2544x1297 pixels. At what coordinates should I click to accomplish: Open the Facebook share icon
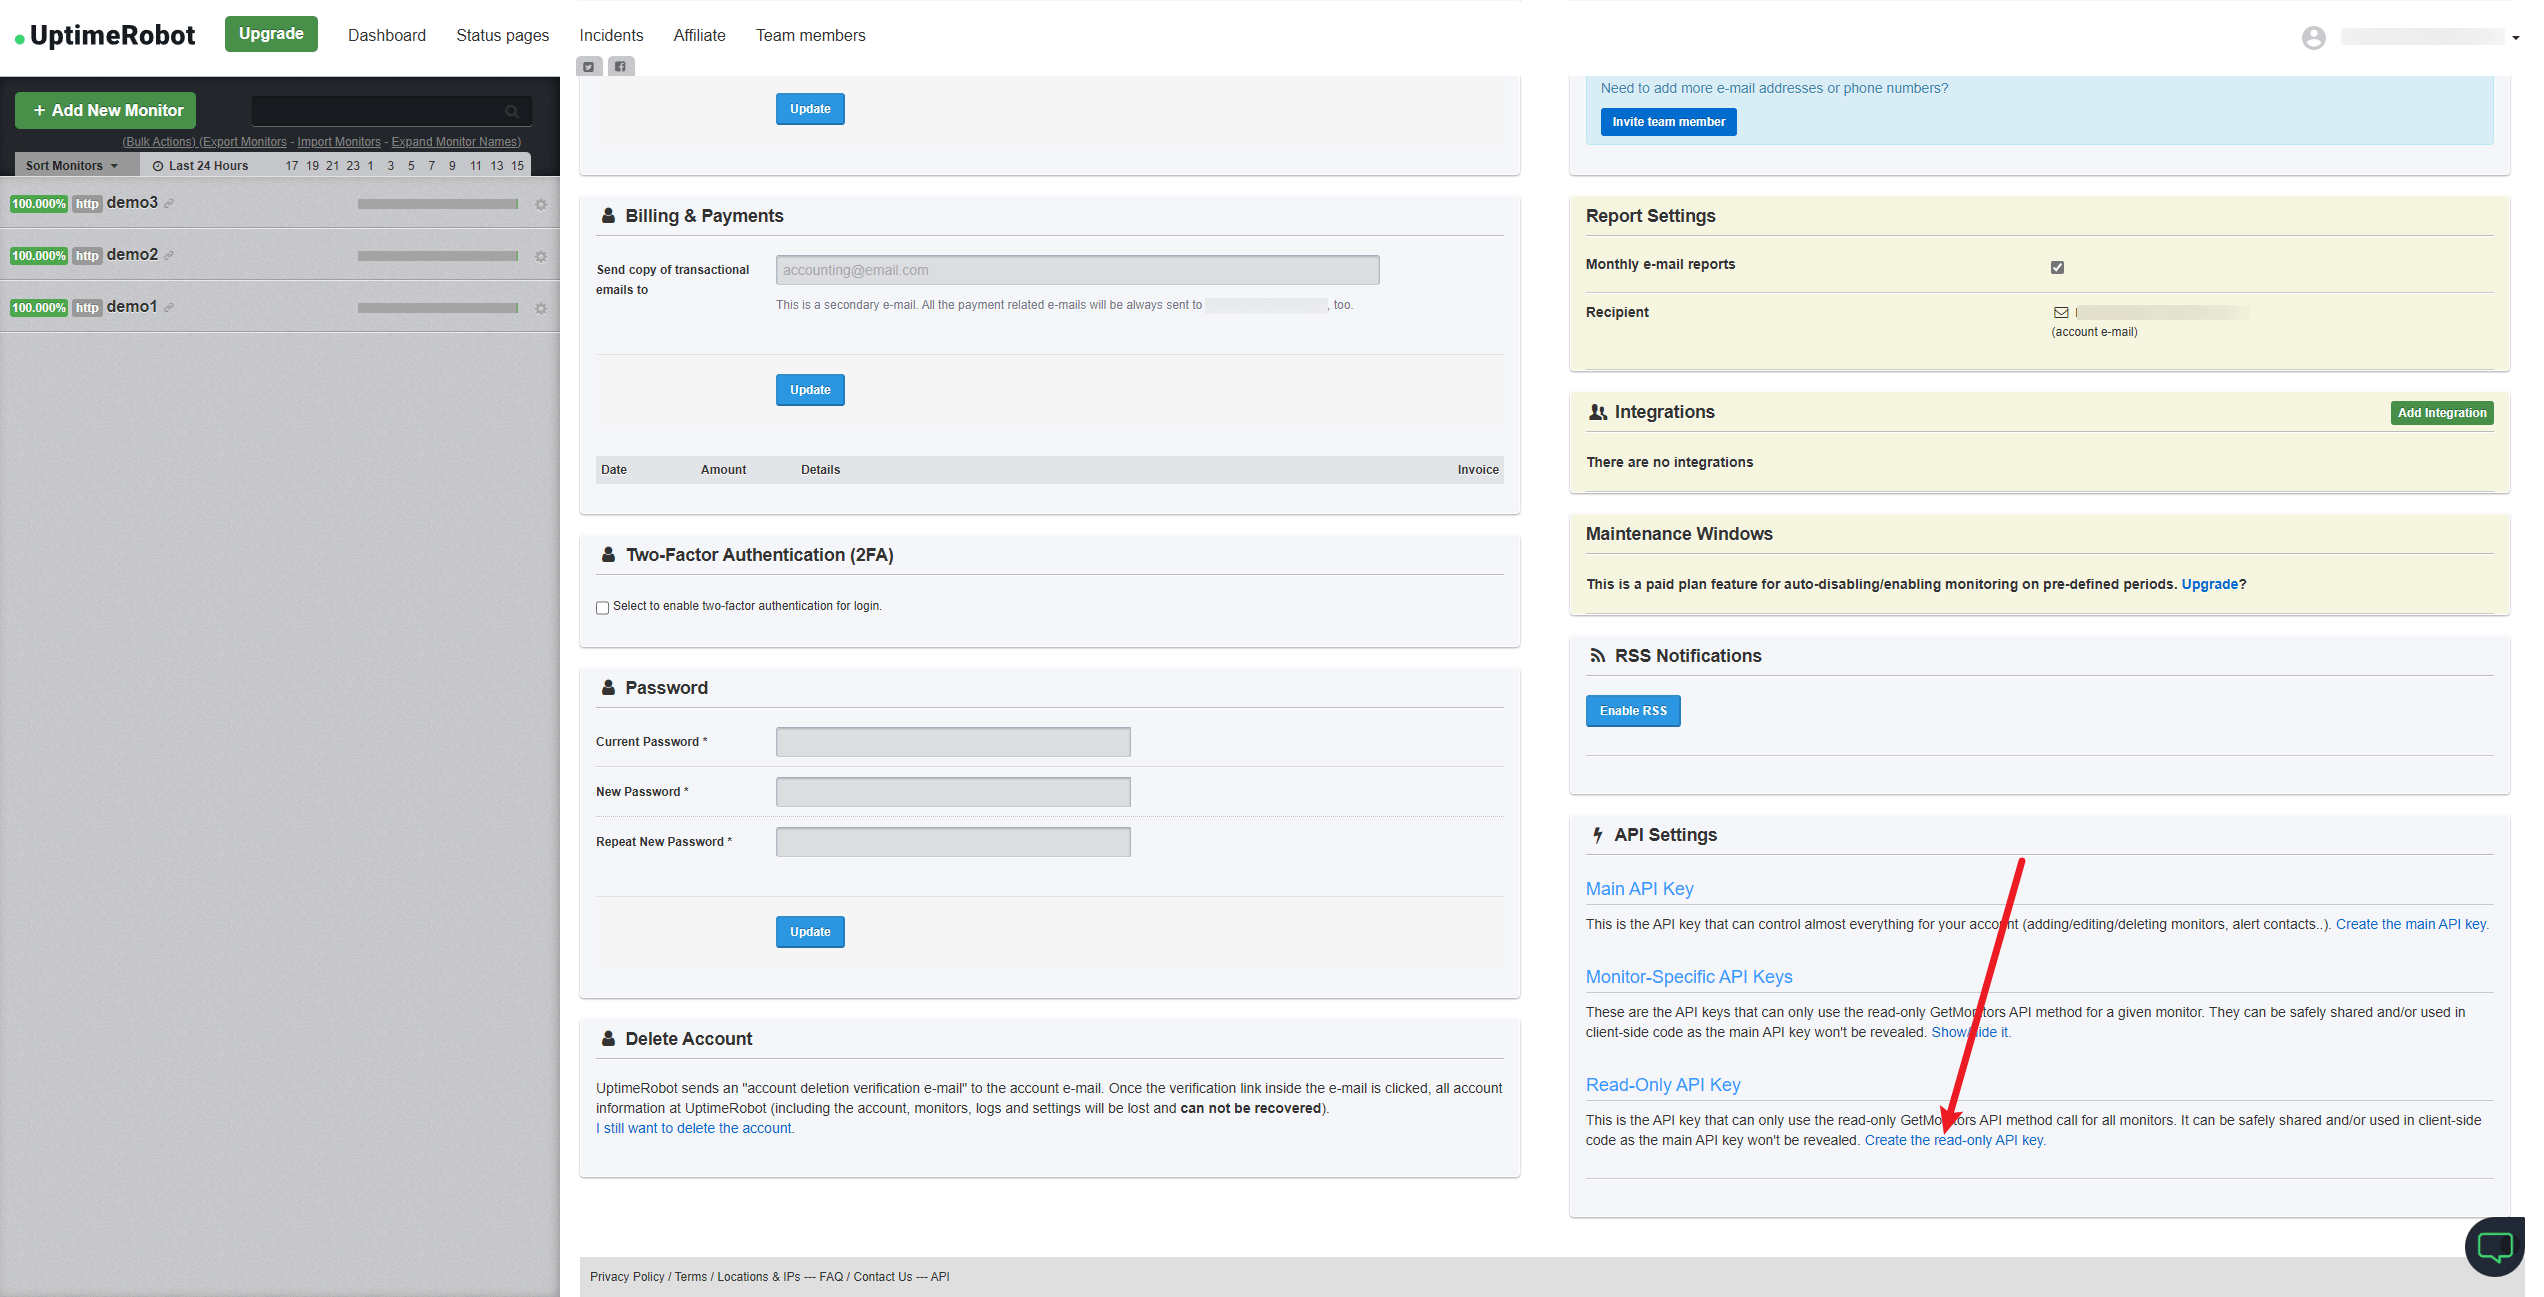pyautogui.click(x=620, y=67)
